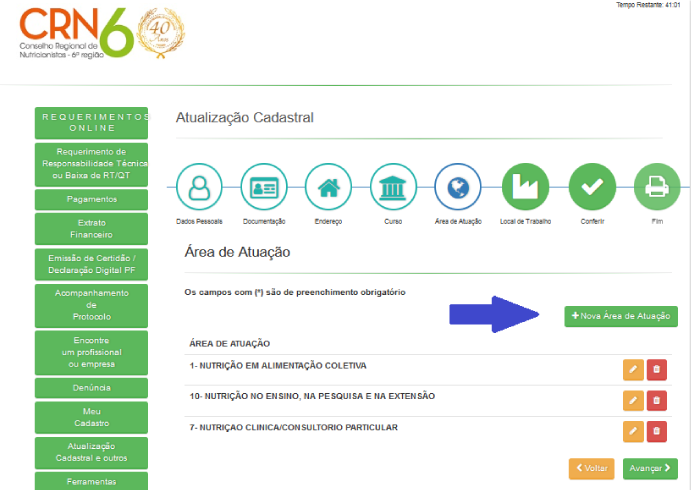Jump to Local de Trabalho factory icon
The width and height of the screenshot is (691, 490).
pos(525,187)
